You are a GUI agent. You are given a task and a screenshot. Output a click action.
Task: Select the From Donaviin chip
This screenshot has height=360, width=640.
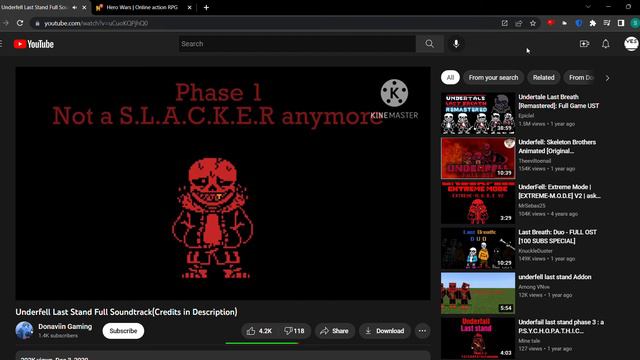pos(581,78)
